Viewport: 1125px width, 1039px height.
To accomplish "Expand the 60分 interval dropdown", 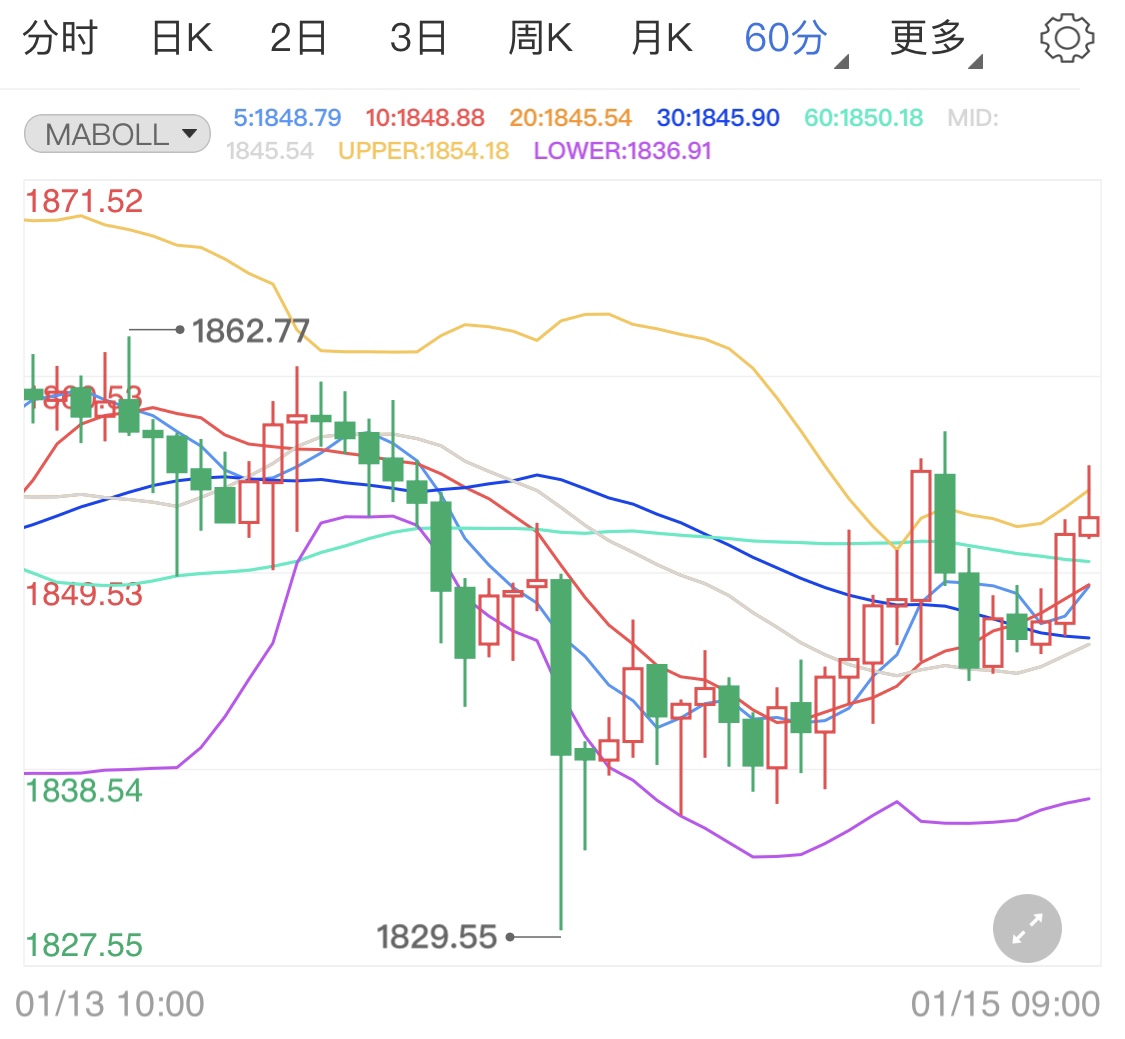I will pyautogui.click(x=796, y=41).
